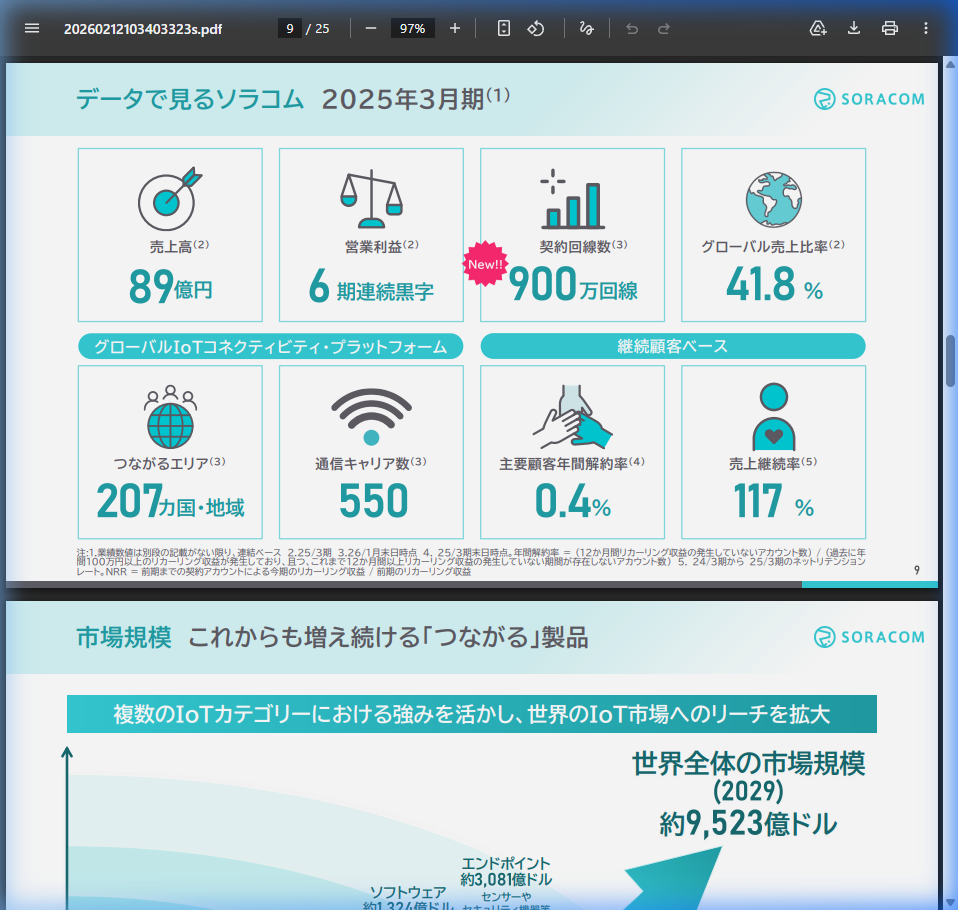Click the New!! badge on the slide
Image resolution: width=958 pixels, height=910 pixels.
pyautogui.click(x=486, y=264)
